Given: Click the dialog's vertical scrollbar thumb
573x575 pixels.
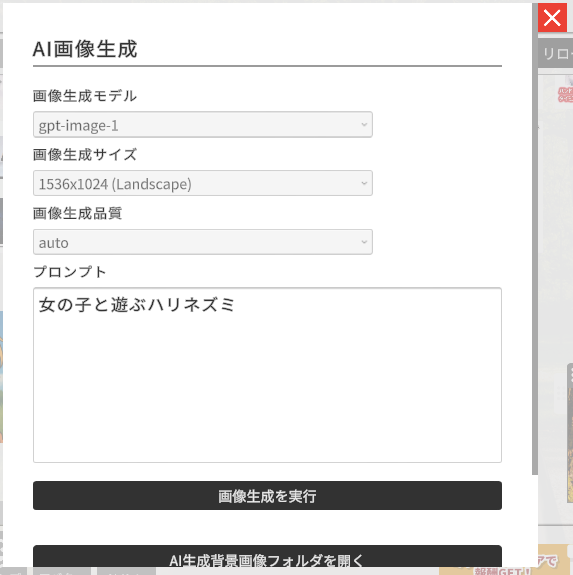Looking at the screenshot, I should point(535,238).
